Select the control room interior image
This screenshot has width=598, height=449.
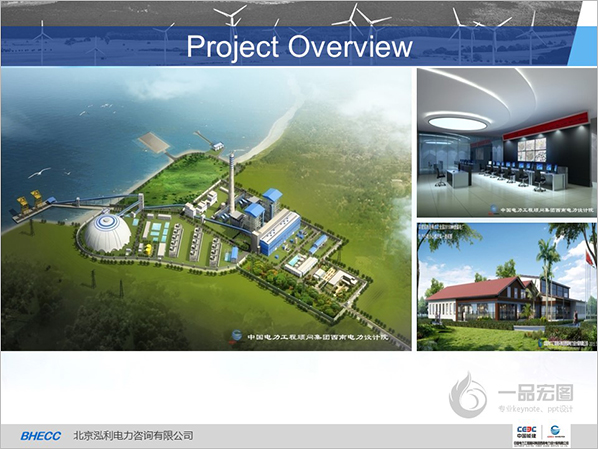(506, 143)
